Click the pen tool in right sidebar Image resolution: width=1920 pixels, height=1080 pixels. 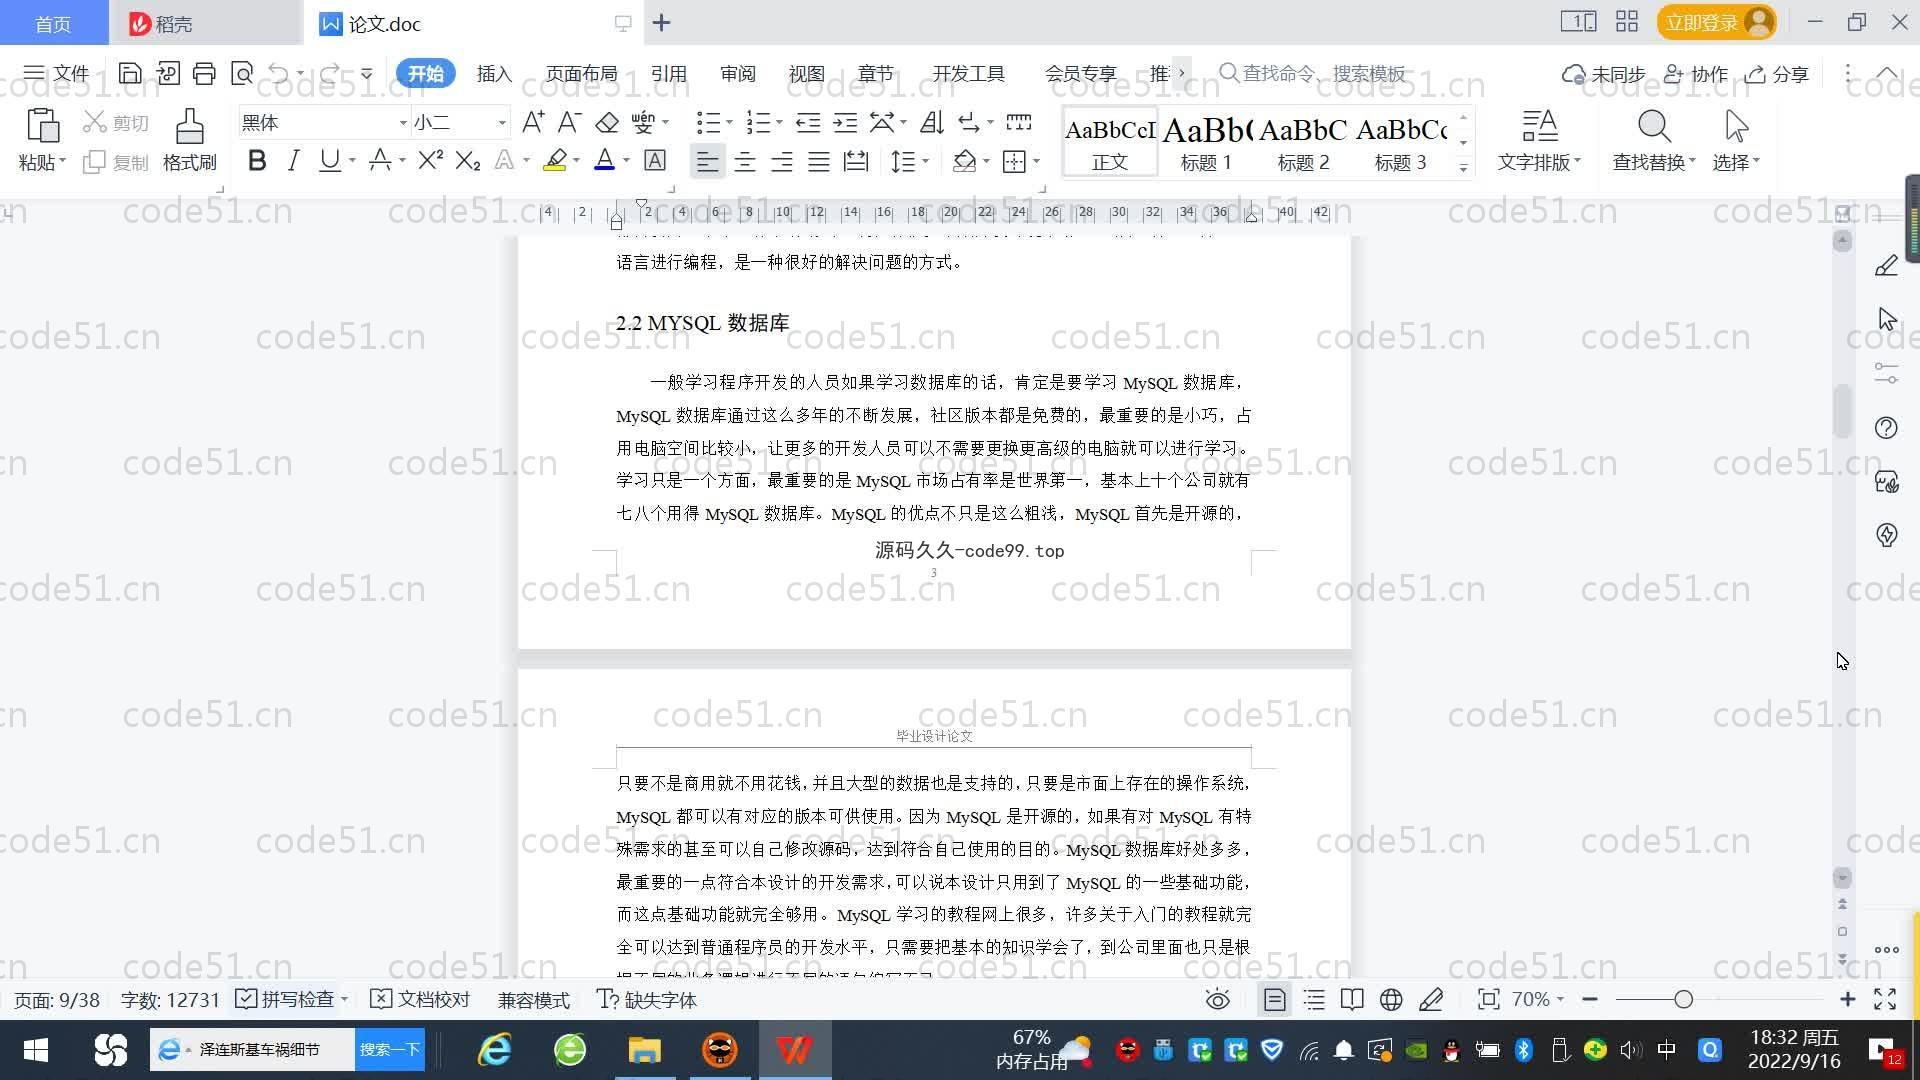click(1886, 265)
